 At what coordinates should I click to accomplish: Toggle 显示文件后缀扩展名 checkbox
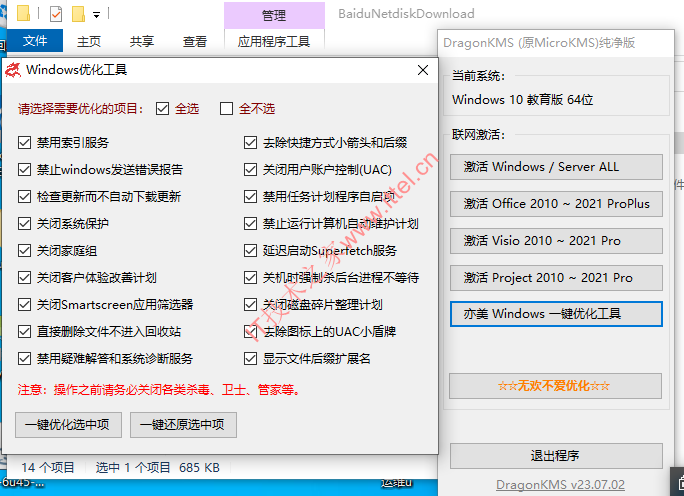coord(250,359)
